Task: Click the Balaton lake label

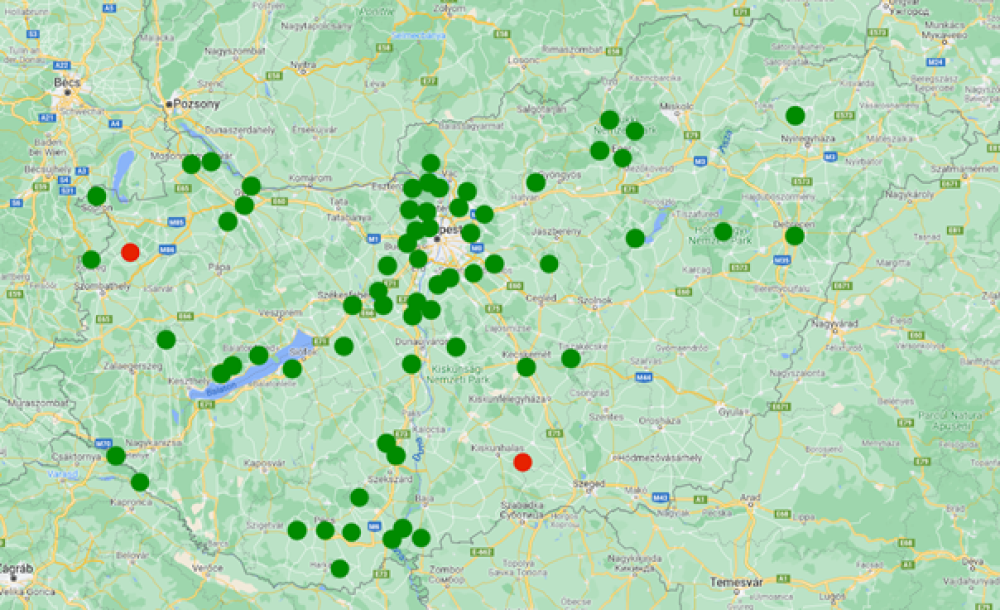Action: [x=221, y=389]
